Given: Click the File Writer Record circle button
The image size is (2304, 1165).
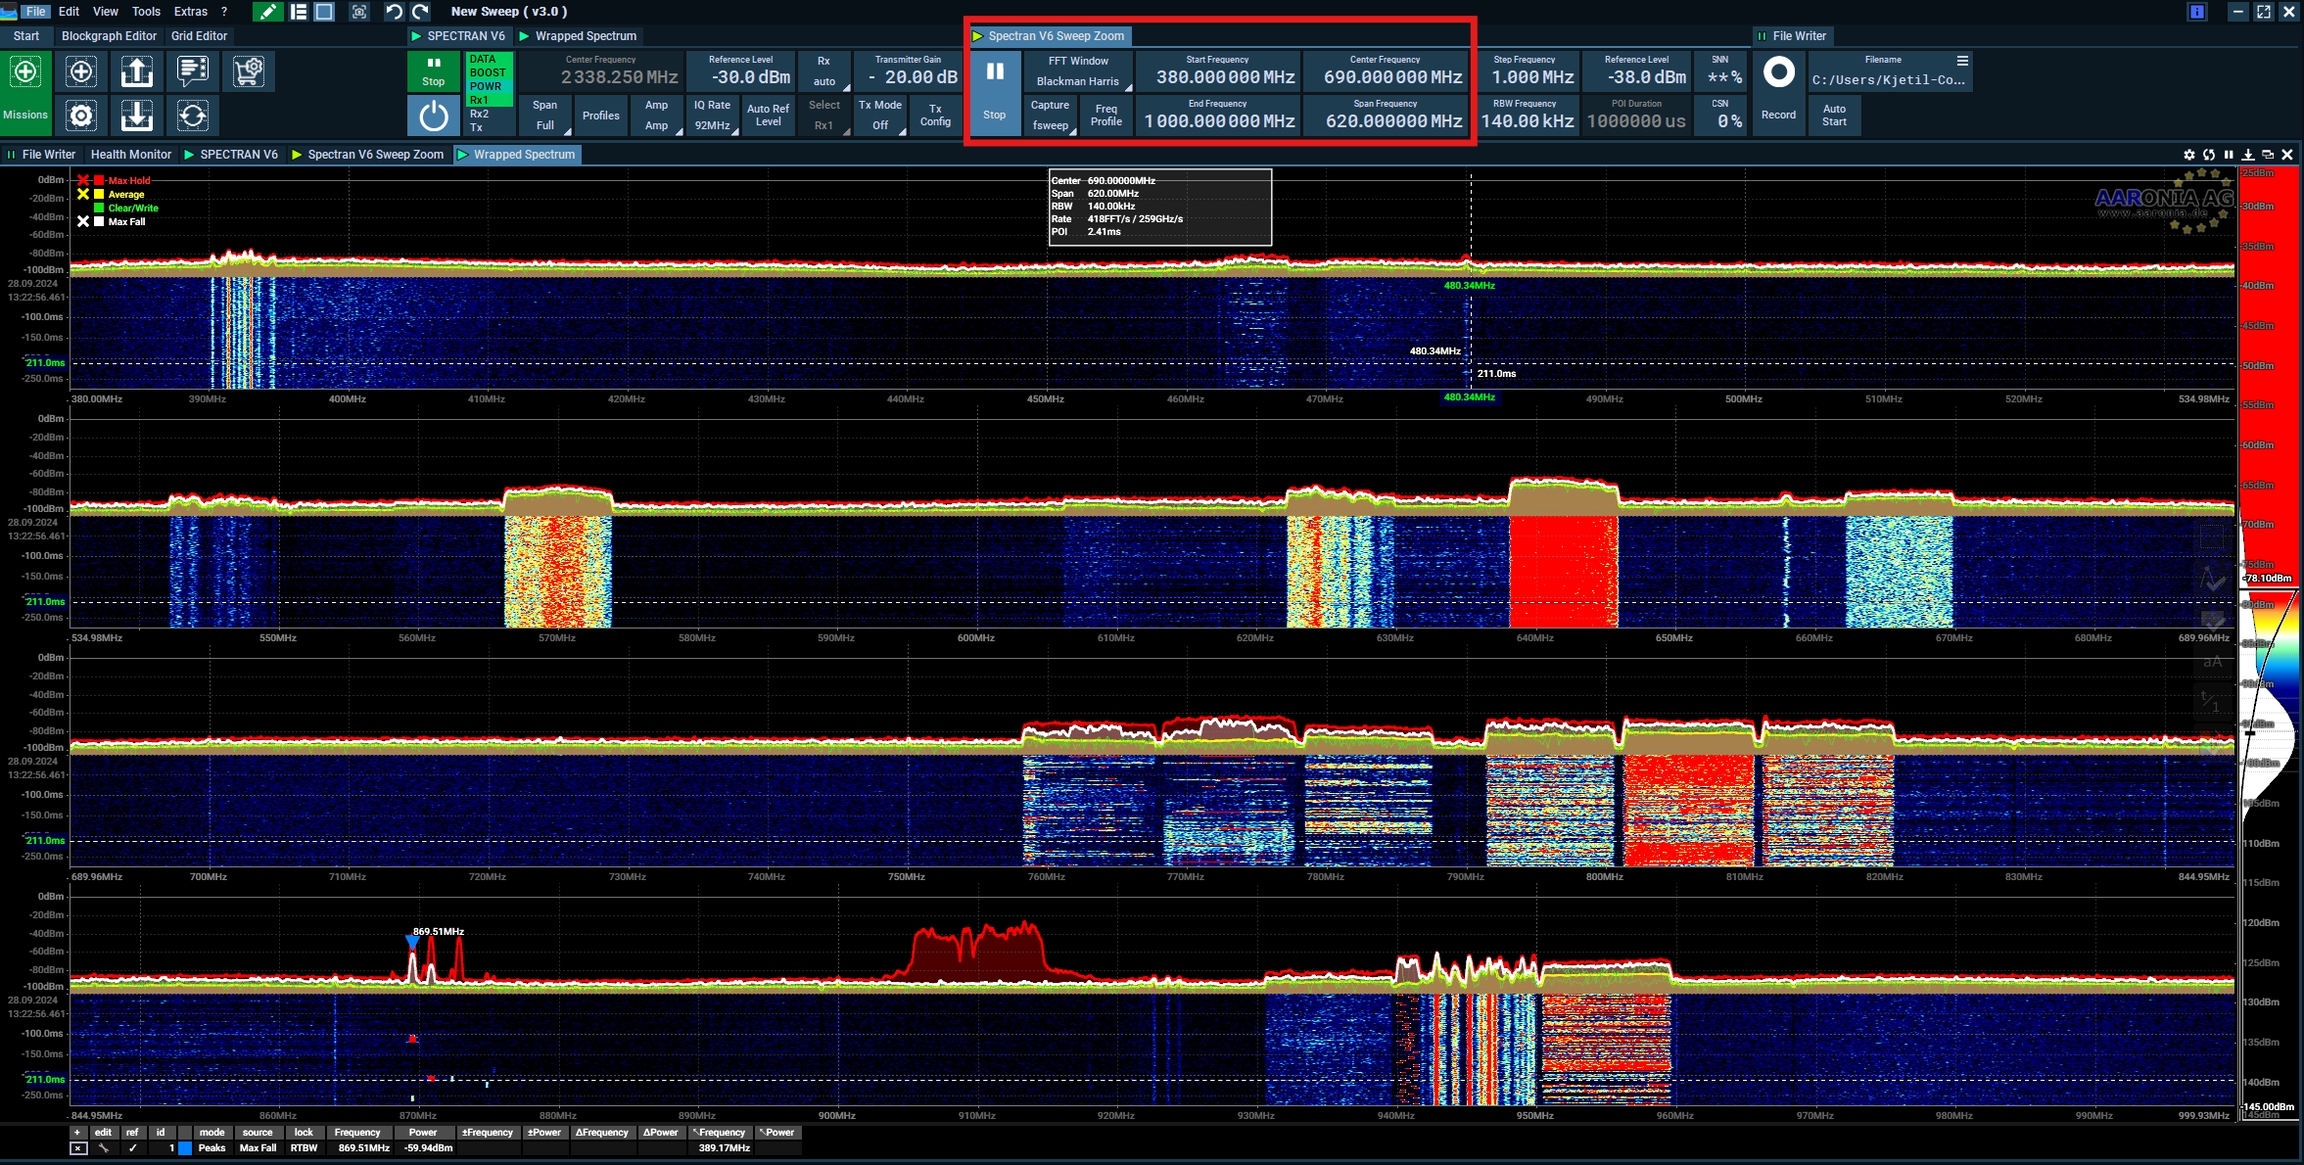Looking at the screenshot, I should (1777, 73).
